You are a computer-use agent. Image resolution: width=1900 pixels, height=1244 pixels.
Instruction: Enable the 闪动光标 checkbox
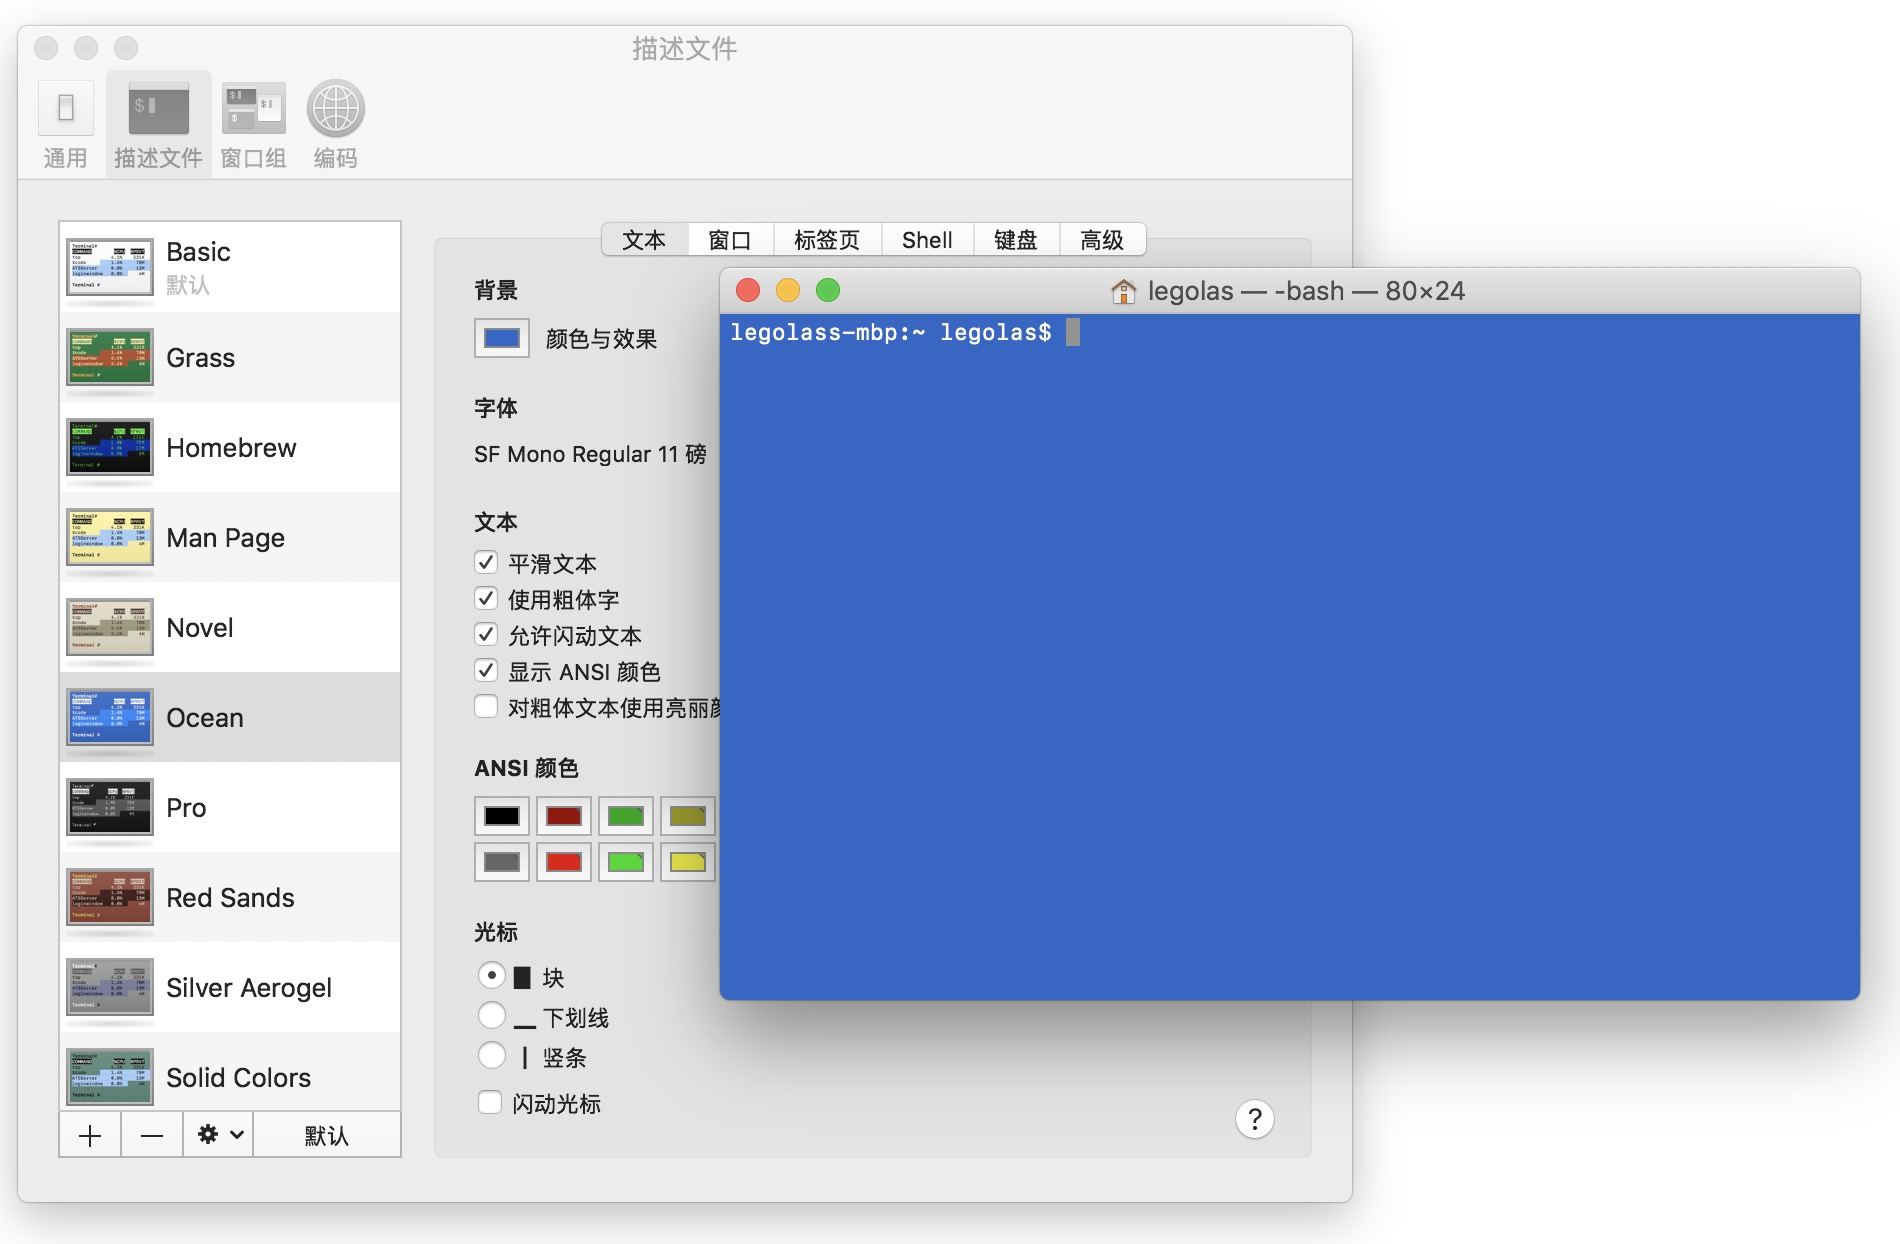(490, 1102)
